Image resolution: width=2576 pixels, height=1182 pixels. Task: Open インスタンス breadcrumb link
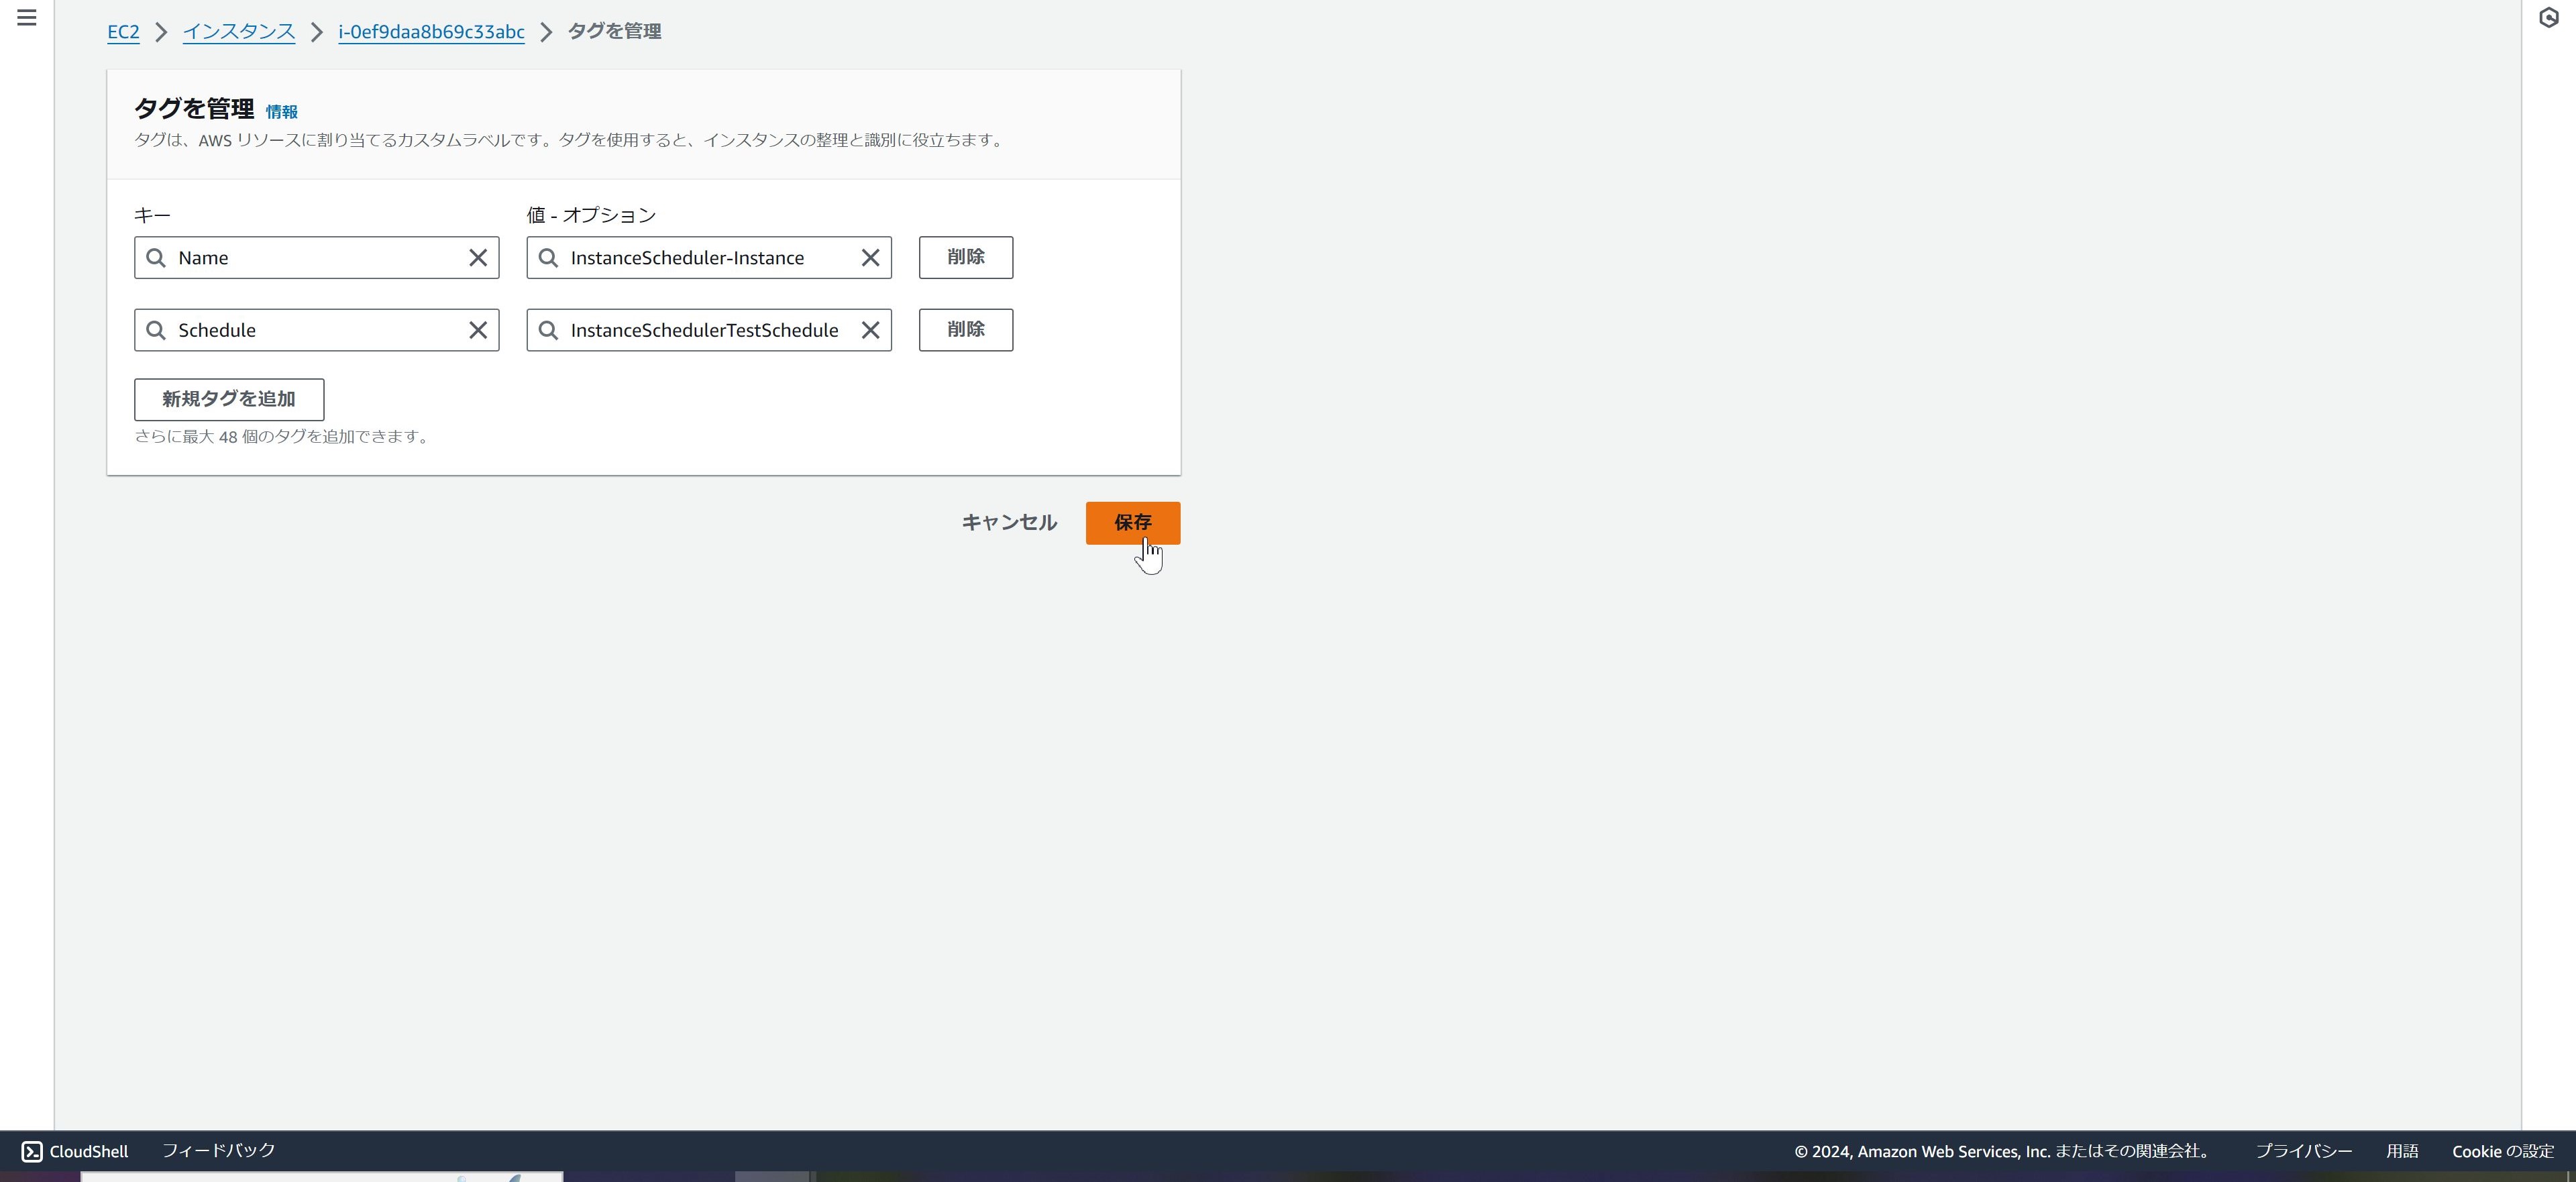(x=239, y=31)
